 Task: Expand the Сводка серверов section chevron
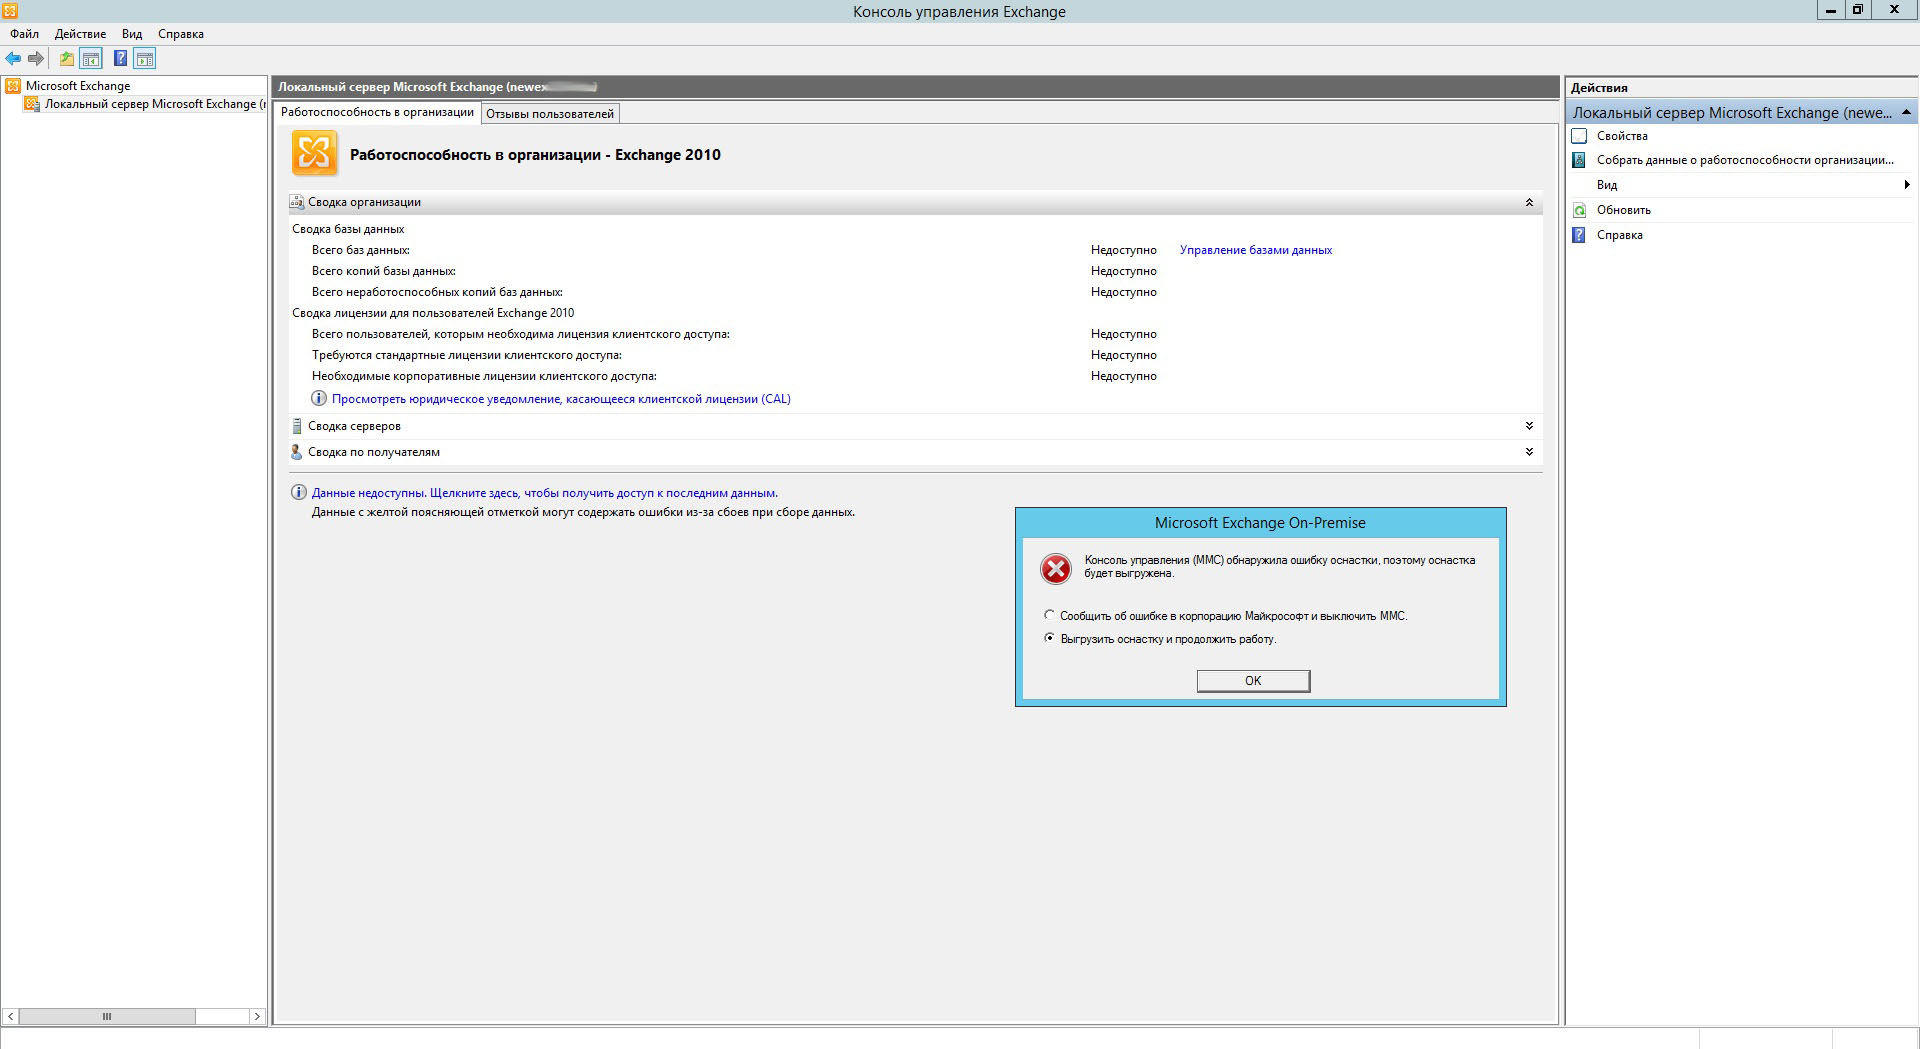(1529, 426)
